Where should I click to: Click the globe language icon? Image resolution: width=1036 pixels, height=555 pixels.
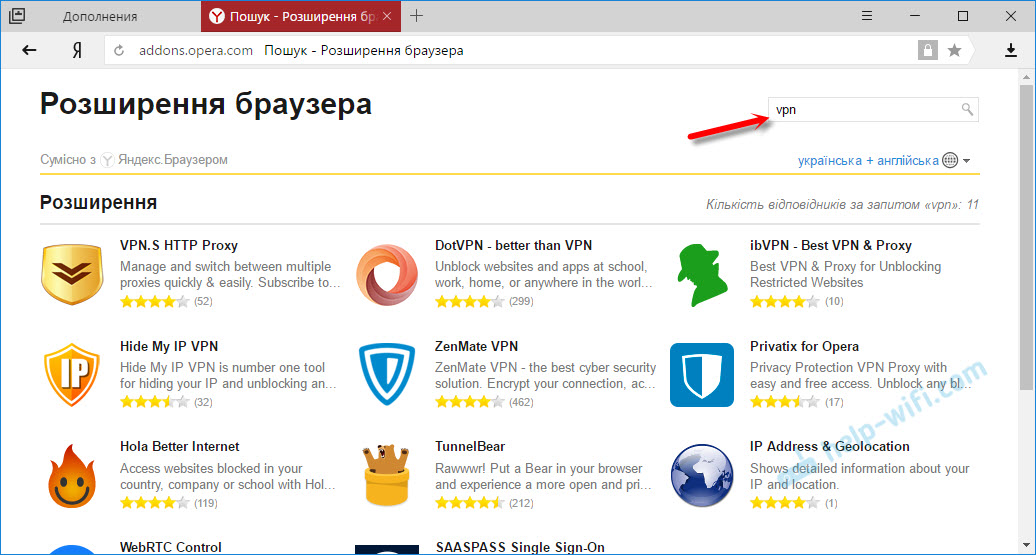[x=950, y=161]
